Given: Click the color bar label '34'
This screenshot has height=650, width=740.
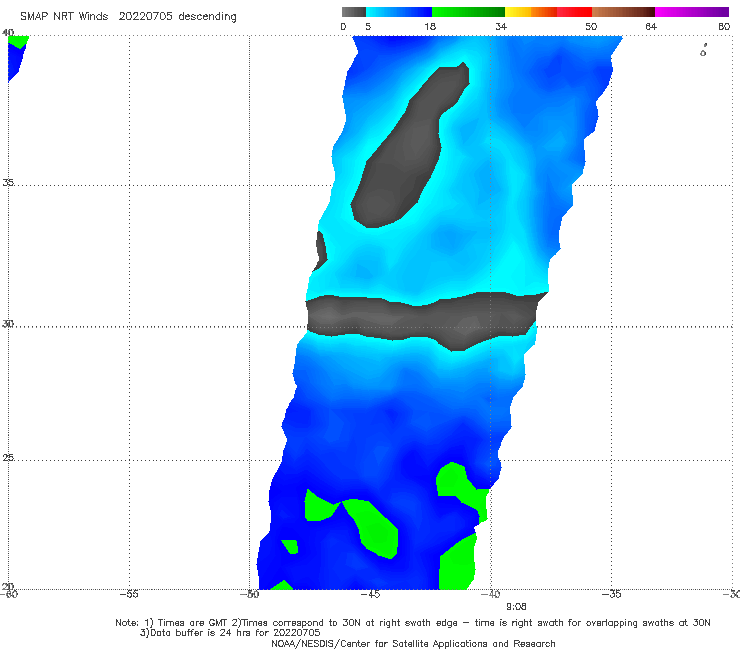Looking at the screenshot, I should click(501, 26).
